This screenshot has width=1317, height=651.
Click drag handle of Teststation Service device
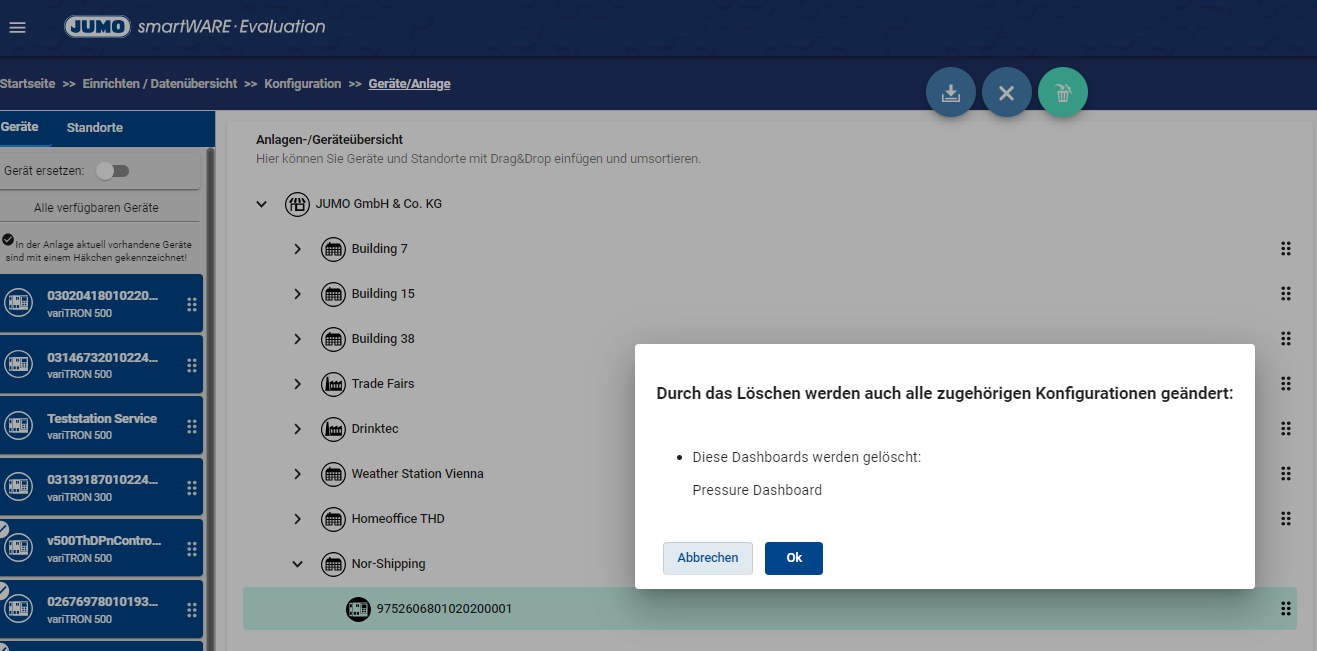tap(192, 426)
